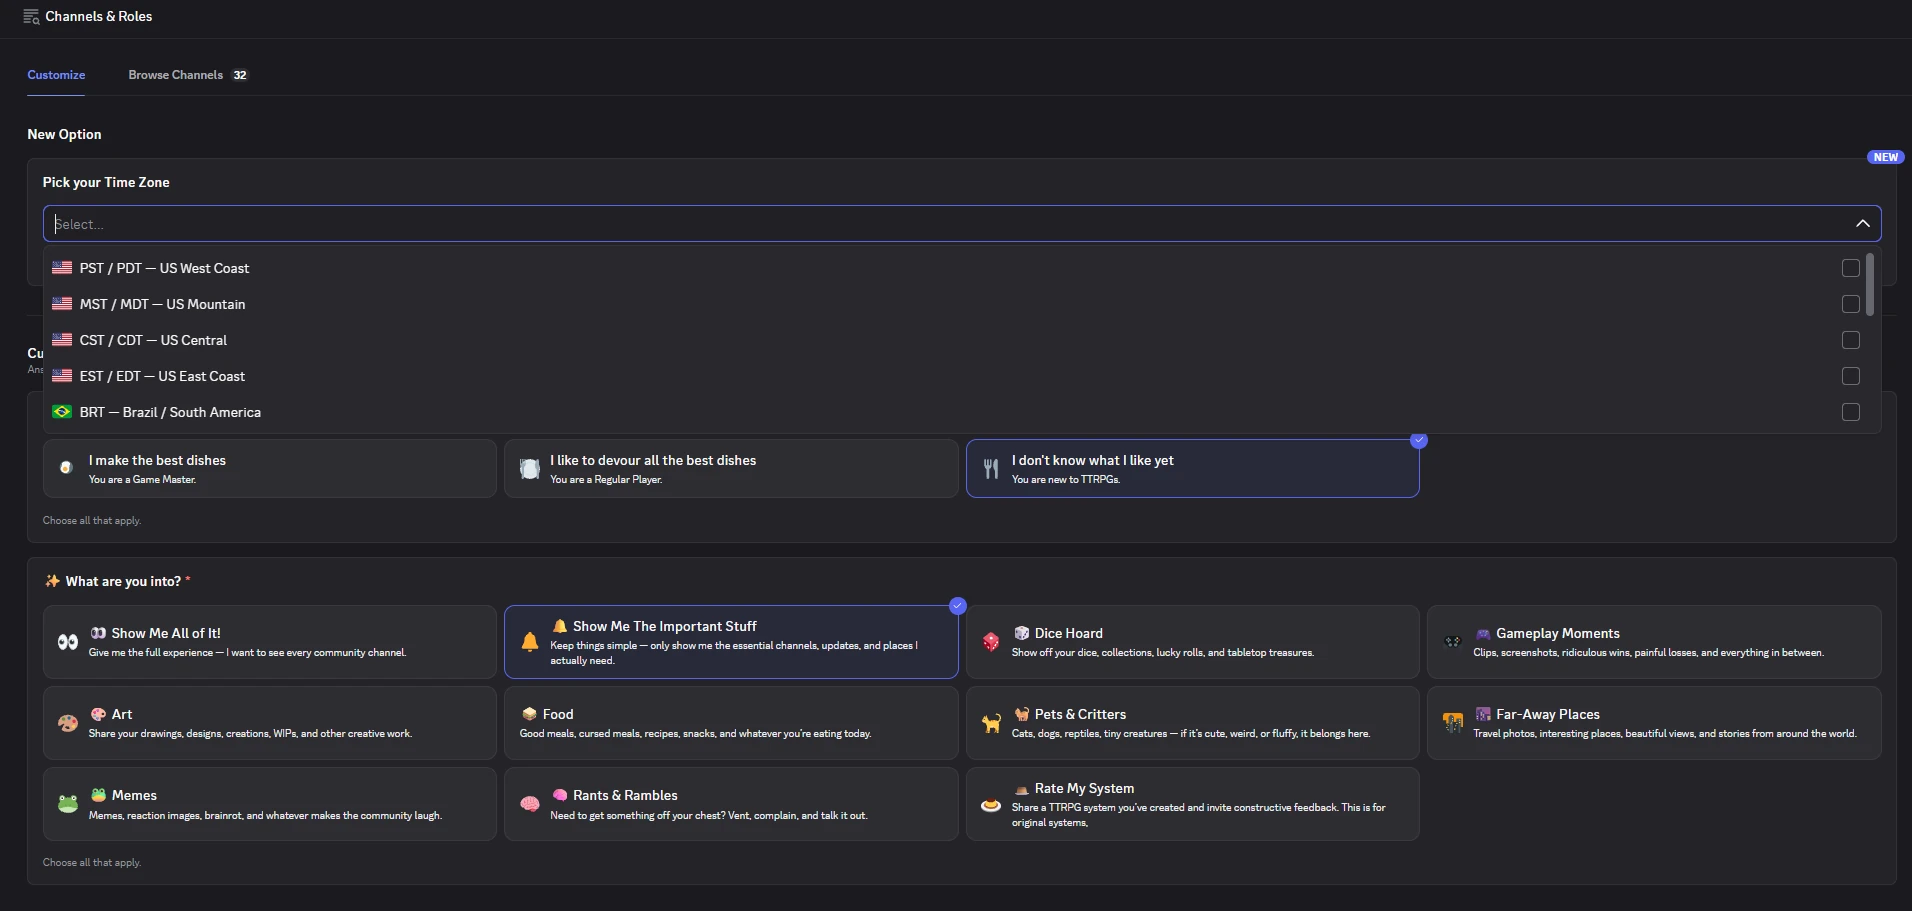Click the palette icon on Art card
Screen dimensions: 1912x911
(68, 723)
